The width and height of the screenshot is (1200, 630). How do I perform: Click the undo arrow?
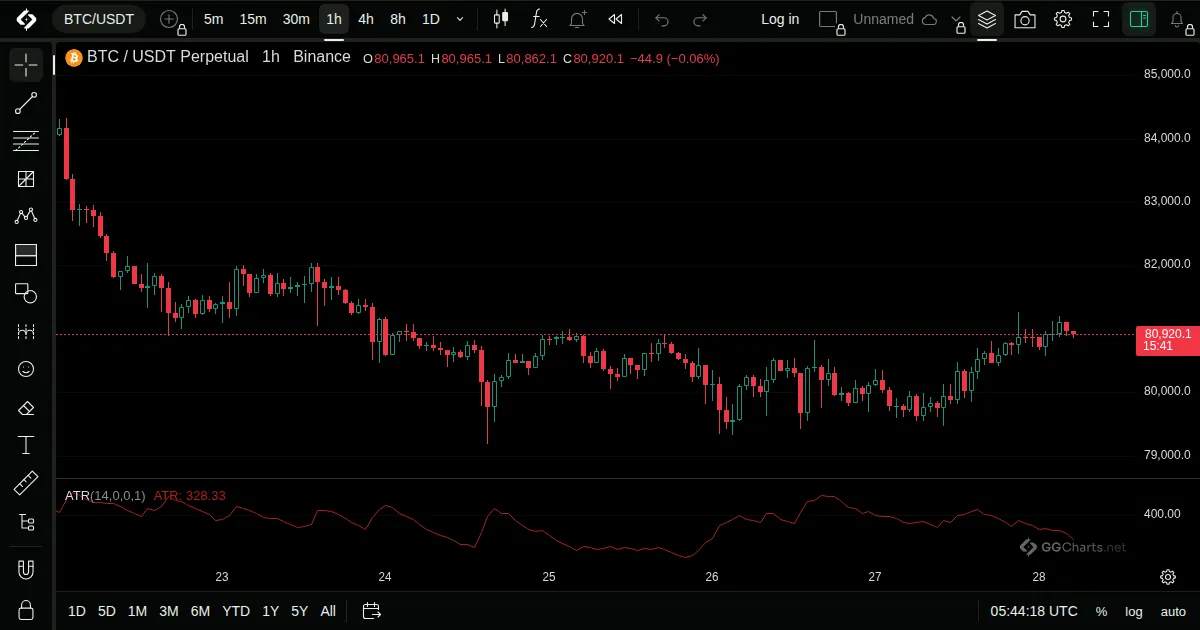click(x=662, y=19)
